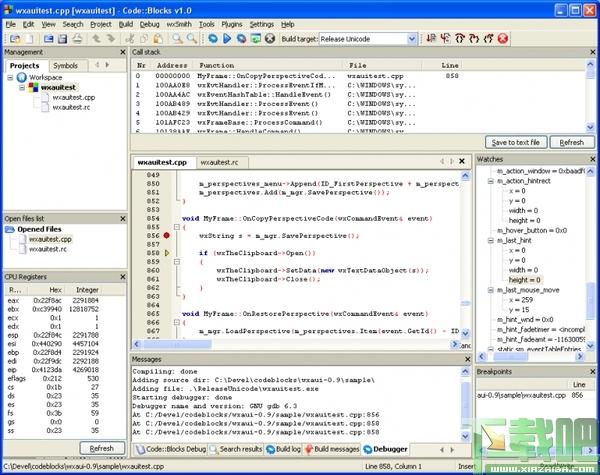
Task: Click the open-folder icon at toolbar start
Action: (x=15, y=39)
